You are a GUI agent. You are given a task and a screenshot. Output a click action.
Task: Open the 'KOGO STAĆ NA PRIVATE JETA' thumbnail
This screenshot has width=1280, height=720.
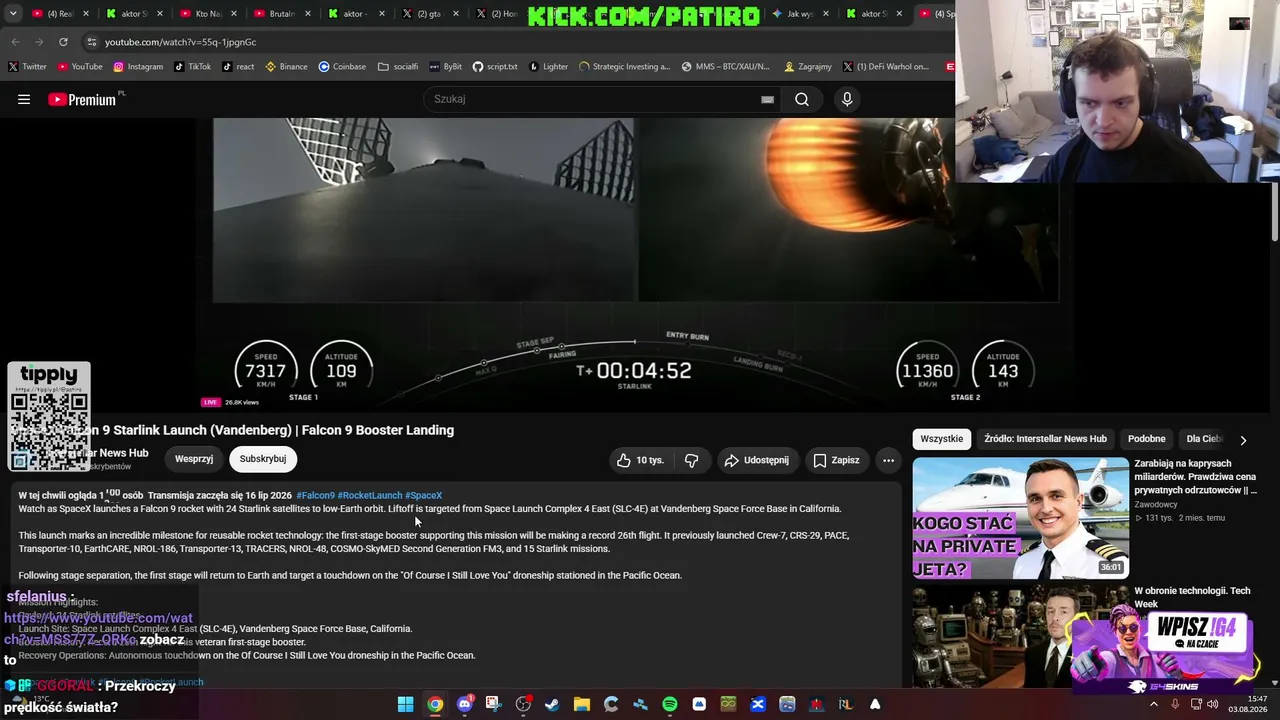[1021, 518]
